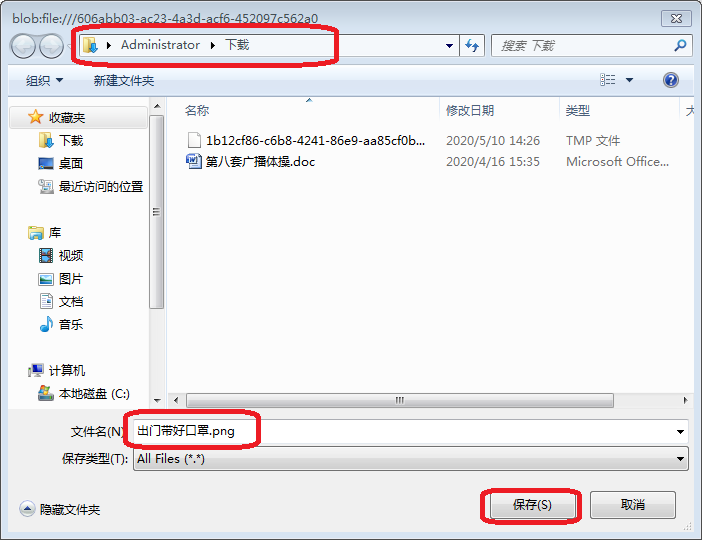Image resolution: width=702 pixels, height=540 pixels.
Task: Collapse via Hide Folders (隐藏文件夹) toggle
Action: pyautogui.click(x=60, y=509)
